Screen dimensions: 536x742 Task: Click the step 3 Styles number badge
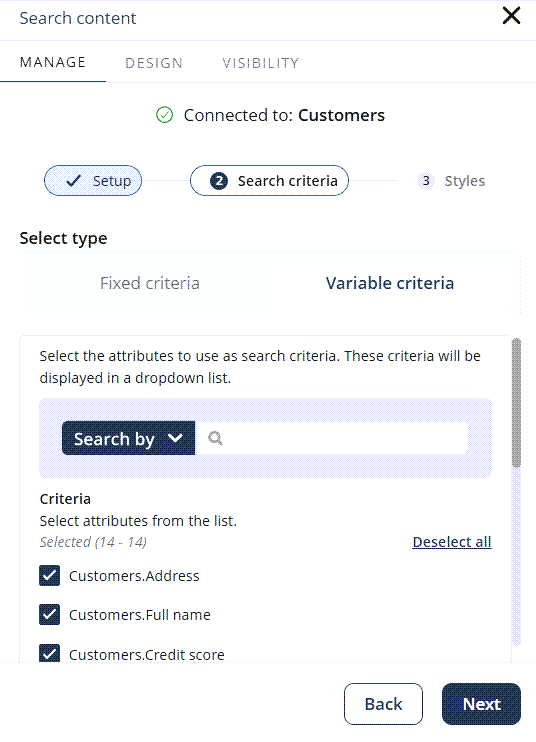coord(426,181)
